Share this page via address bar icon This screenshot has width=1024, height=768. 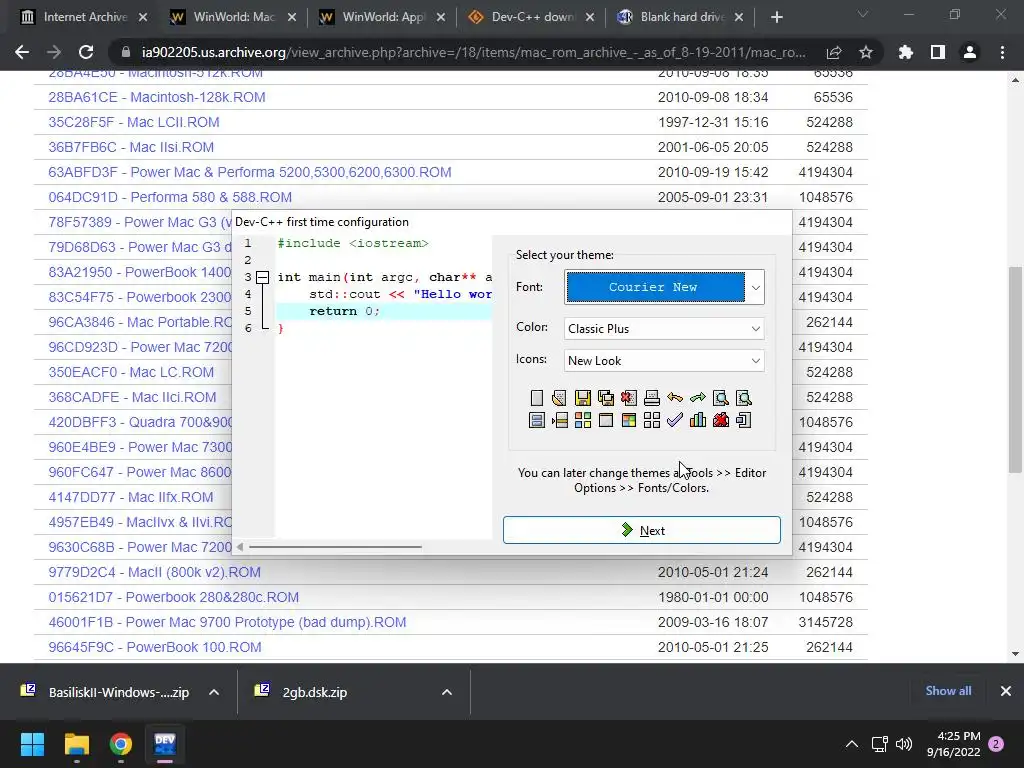pos(834,52)
